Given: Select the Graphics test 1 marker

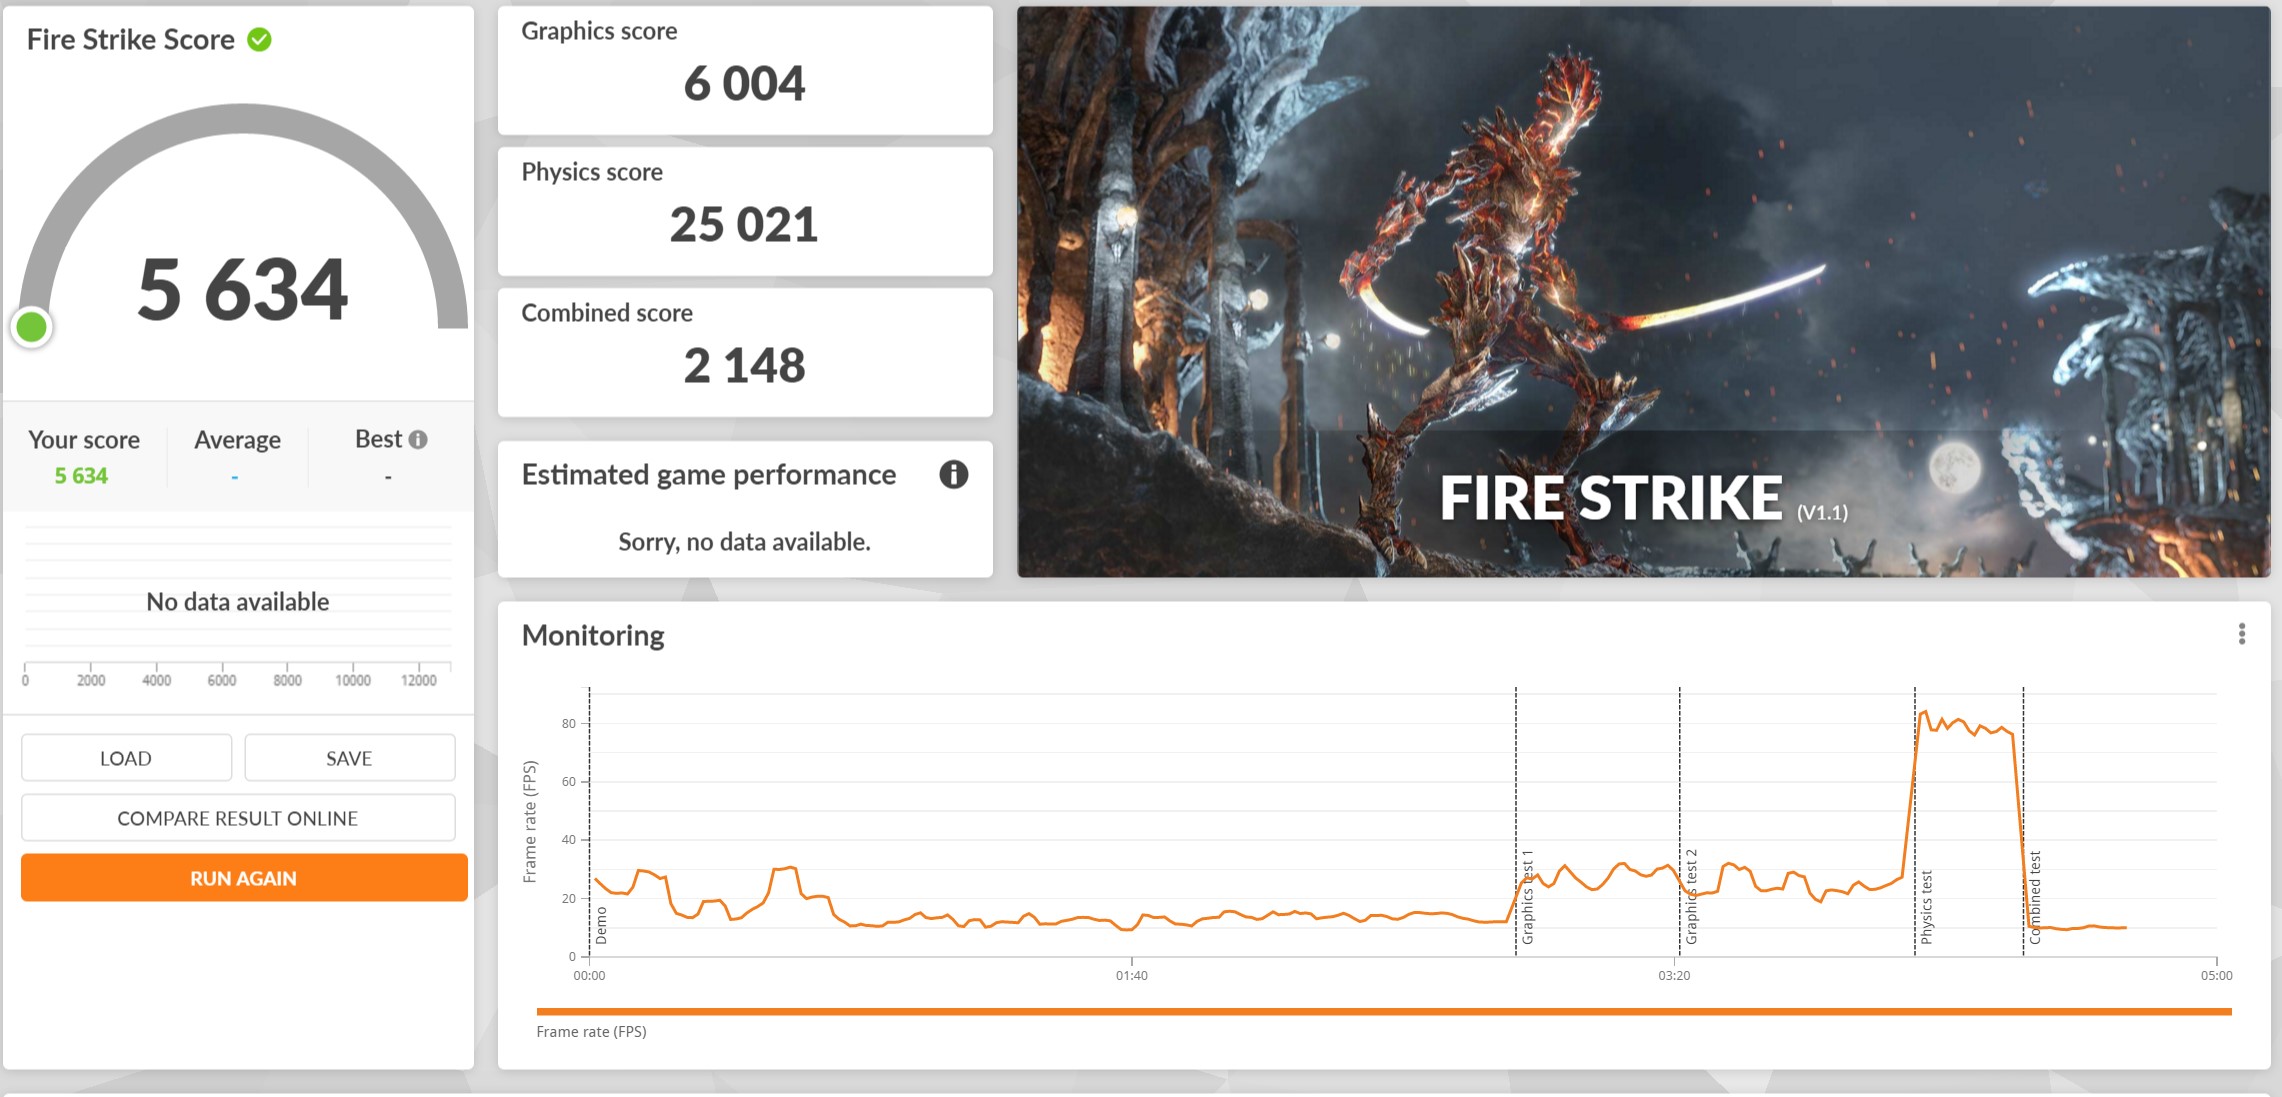Looking at the screenshot, I should (x=1527, y=897).
